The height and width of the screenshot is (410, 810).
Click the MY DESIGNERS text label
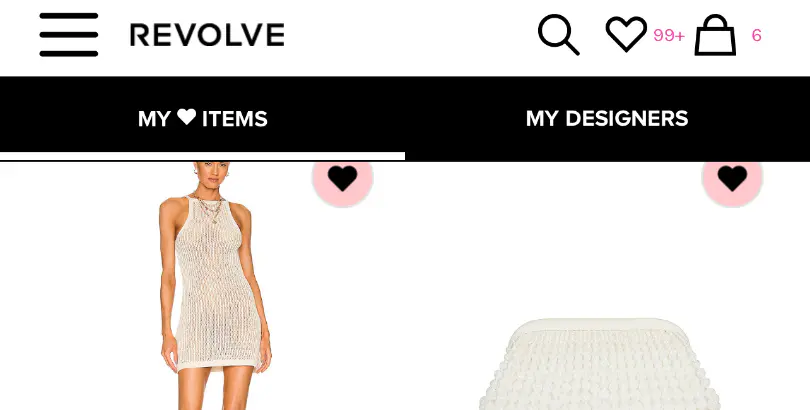pyautogui.click(x=607, y=119)
